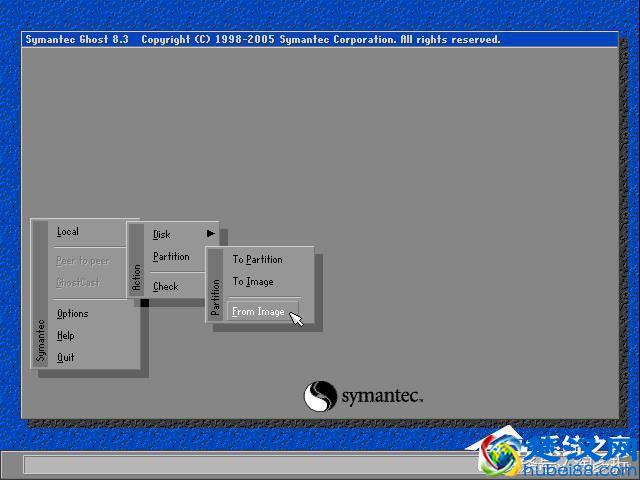Click Quit to exit Ghost

click(x=66, y=357)
